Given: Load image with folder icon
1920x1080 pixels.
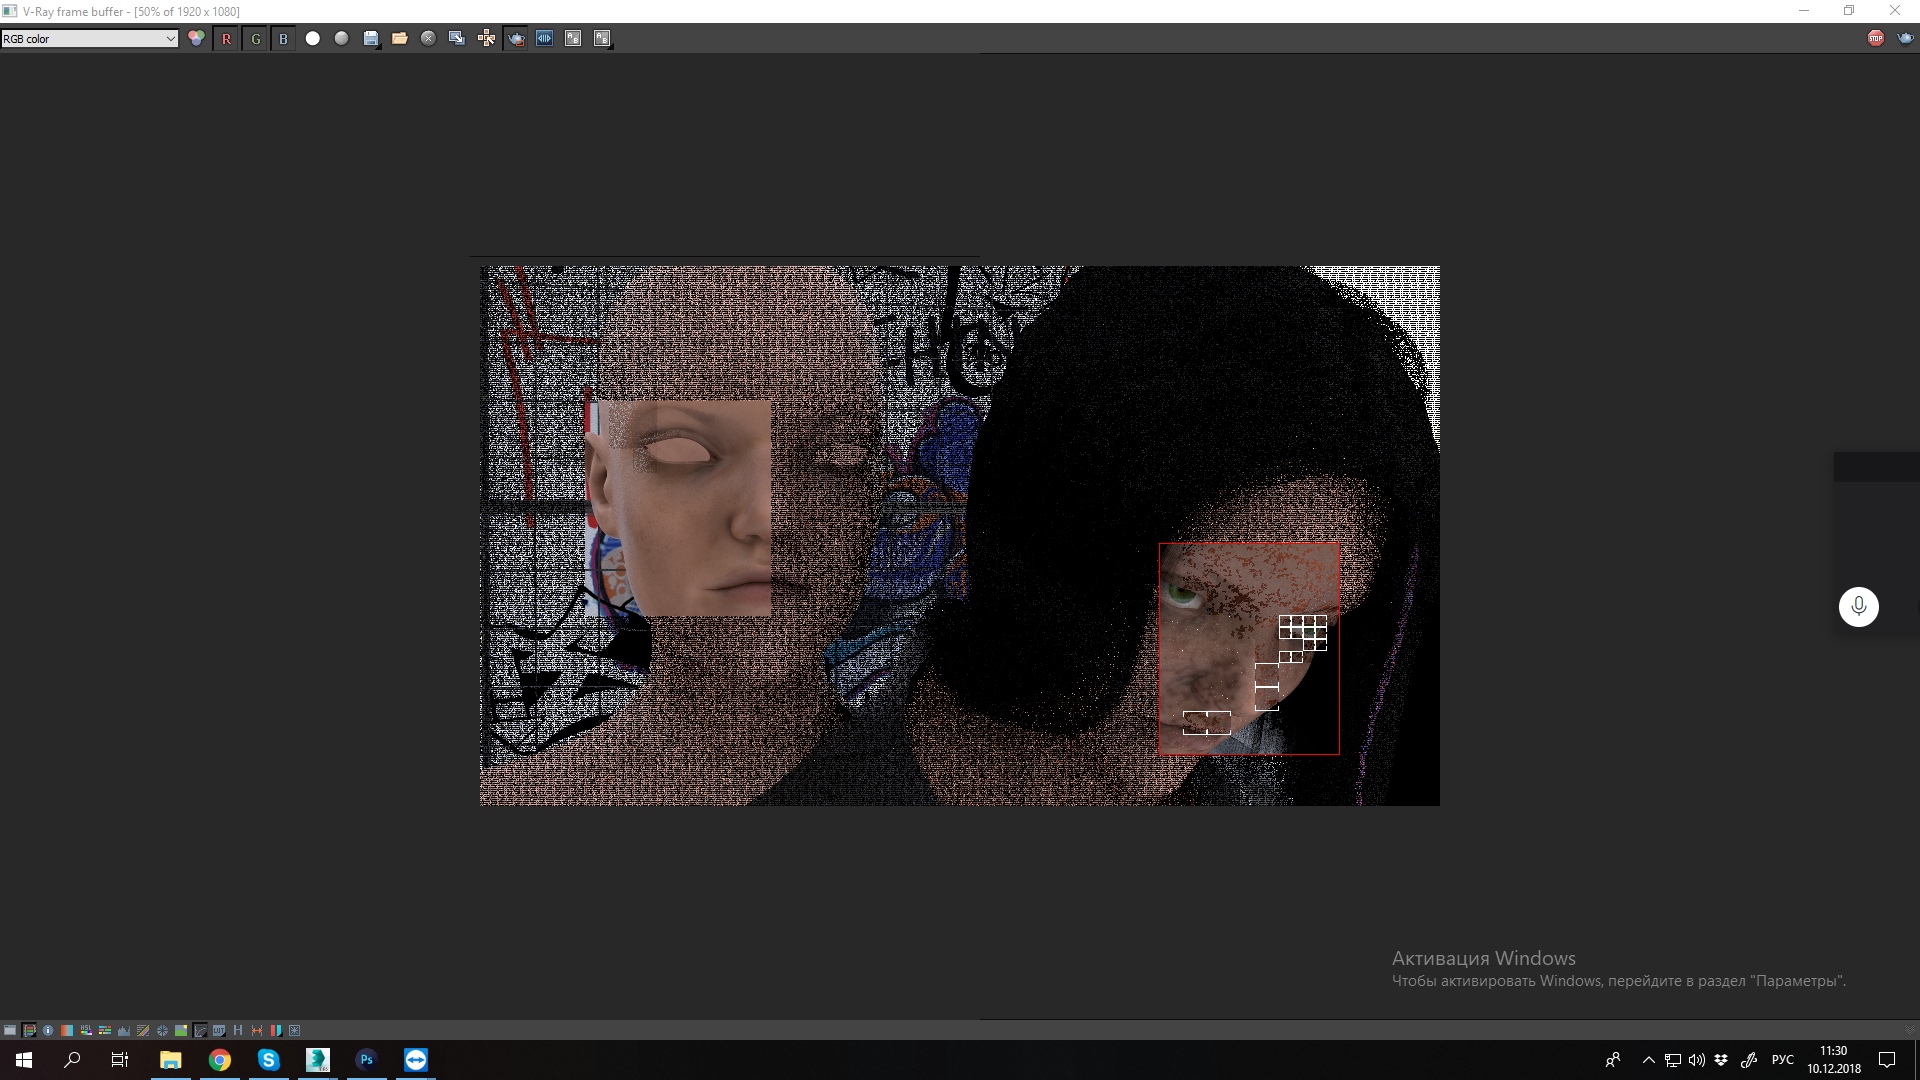Looking at the screenshot, I should 400,39.
